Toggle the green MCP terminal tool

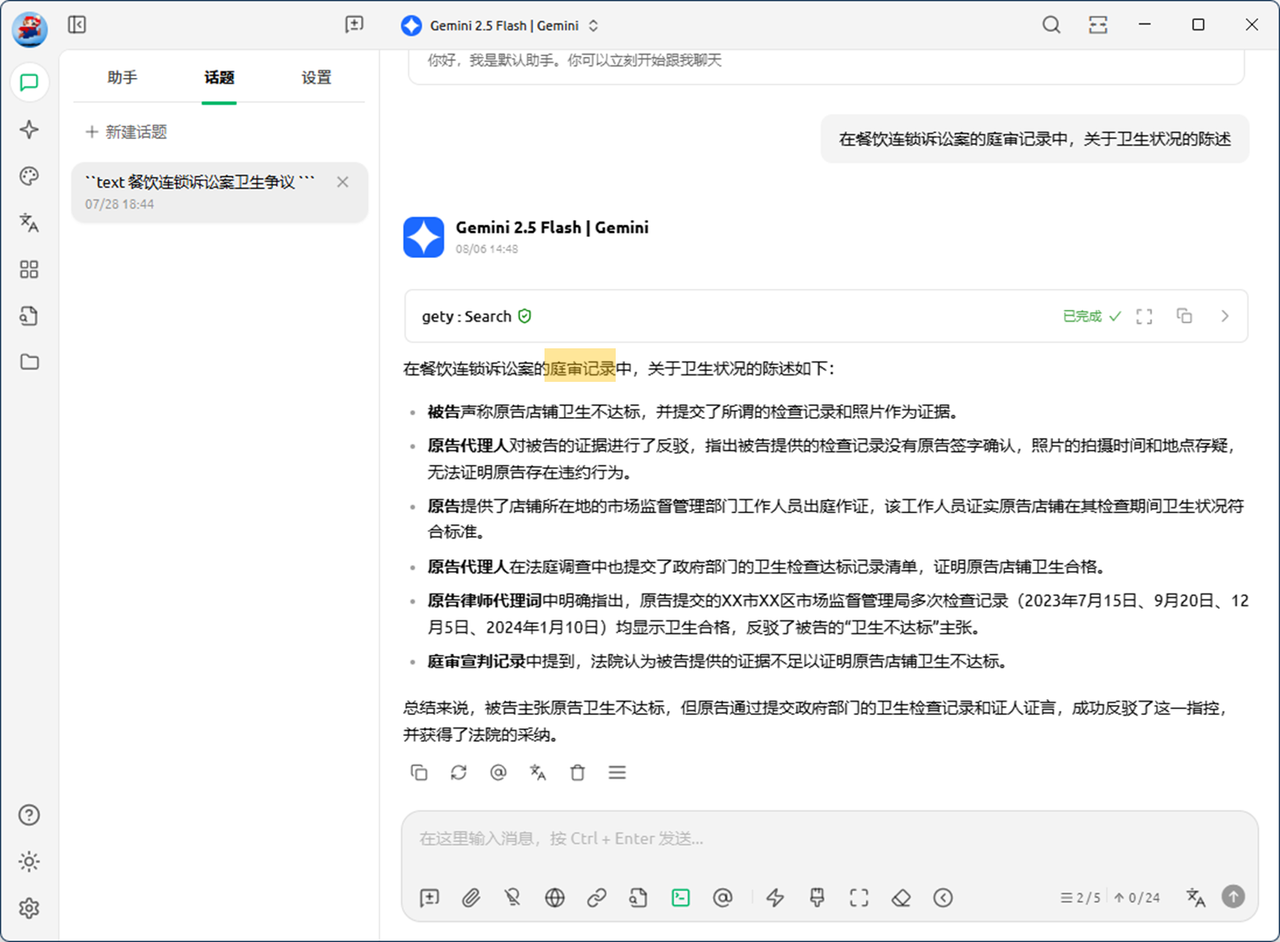pos(681,898)
